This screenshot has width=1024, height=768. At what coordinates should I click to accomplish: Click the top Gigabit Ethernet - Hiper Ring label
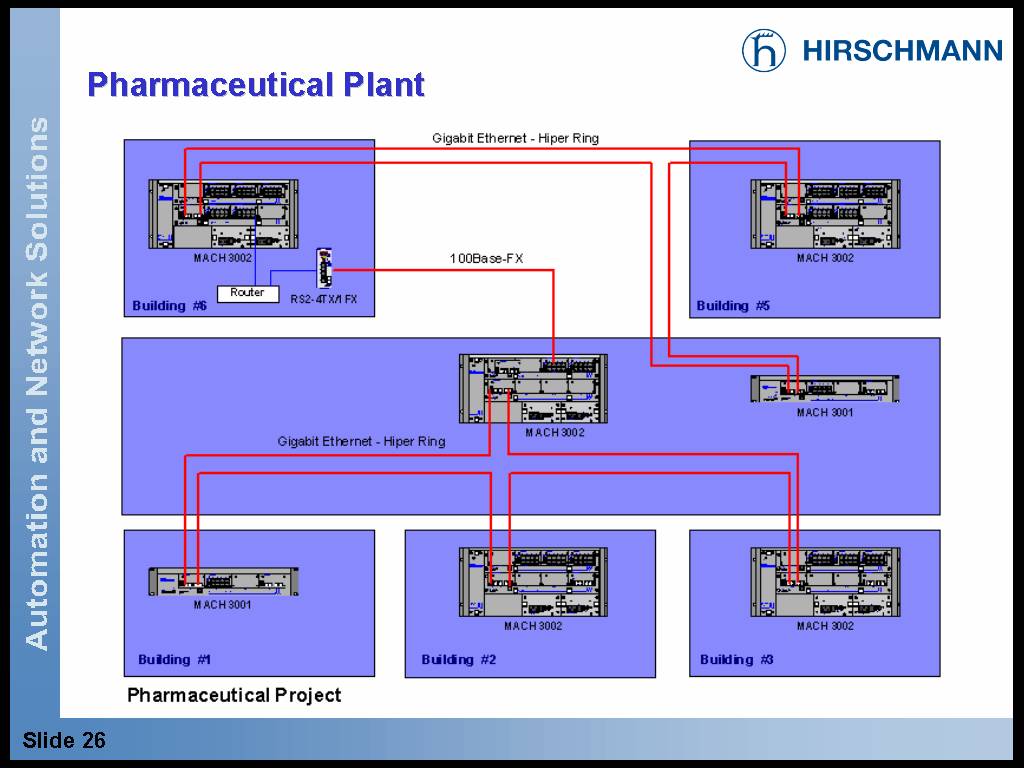click(515, 138)
